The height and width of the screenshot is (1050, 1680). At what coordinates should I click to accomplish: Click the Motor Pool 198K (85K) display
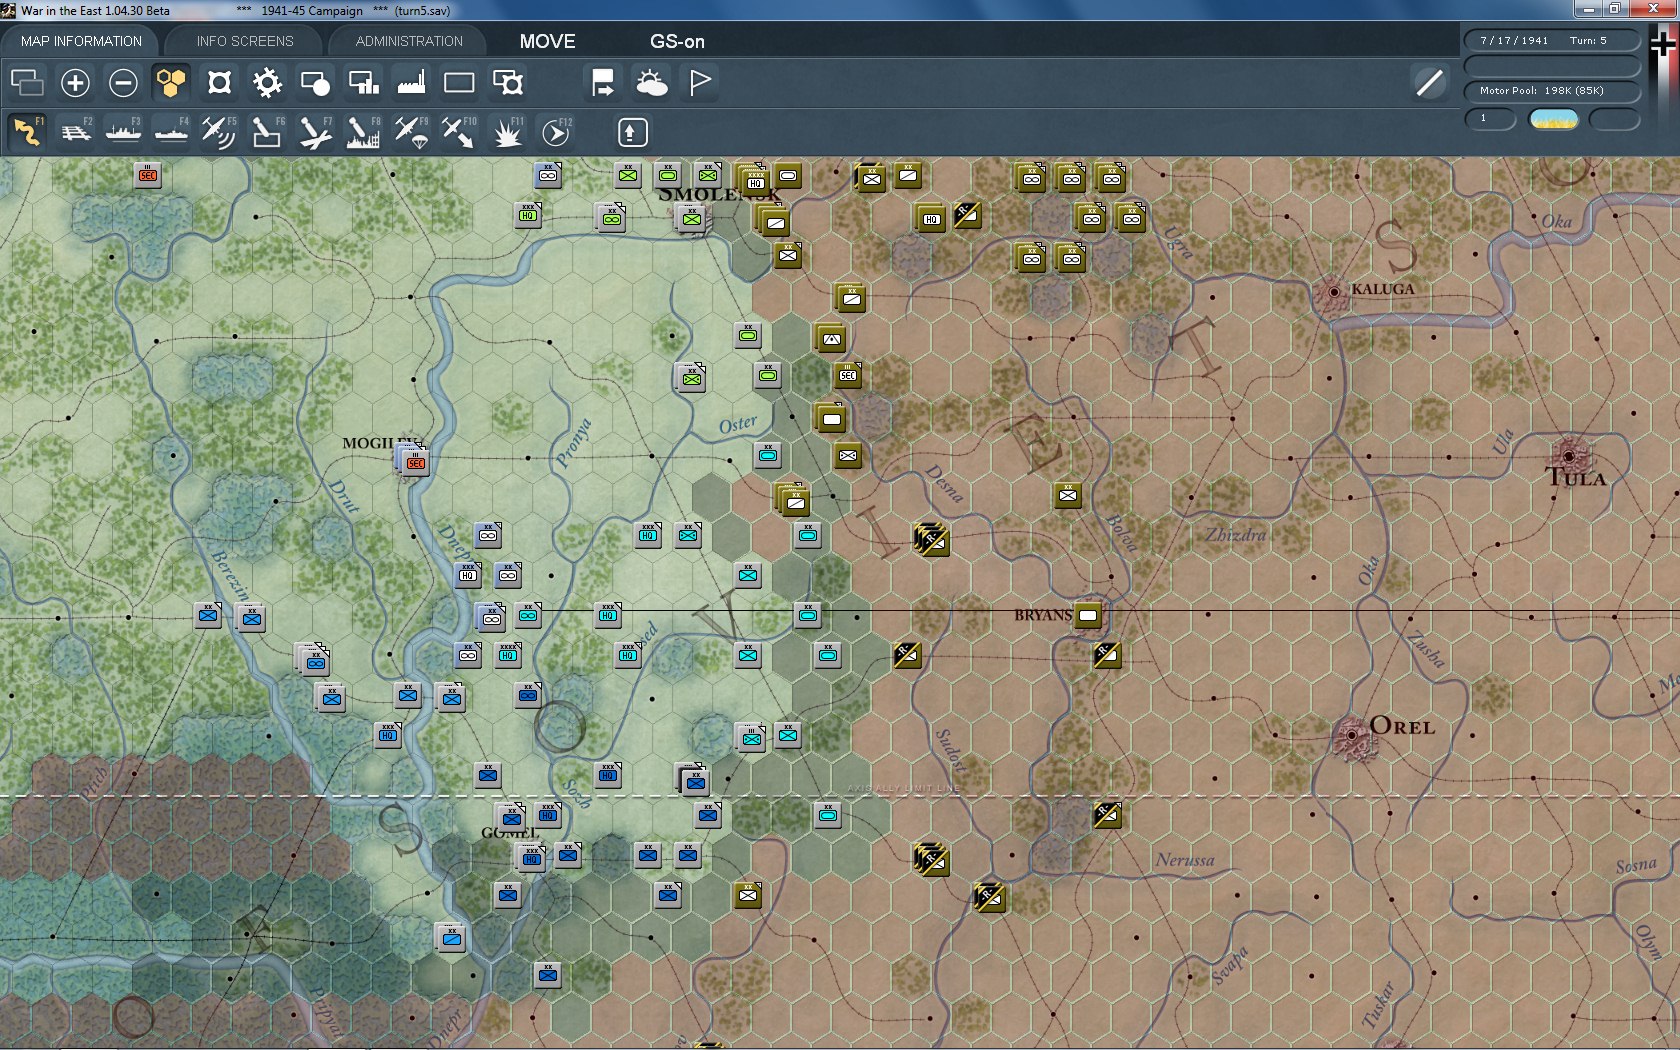1552,91
